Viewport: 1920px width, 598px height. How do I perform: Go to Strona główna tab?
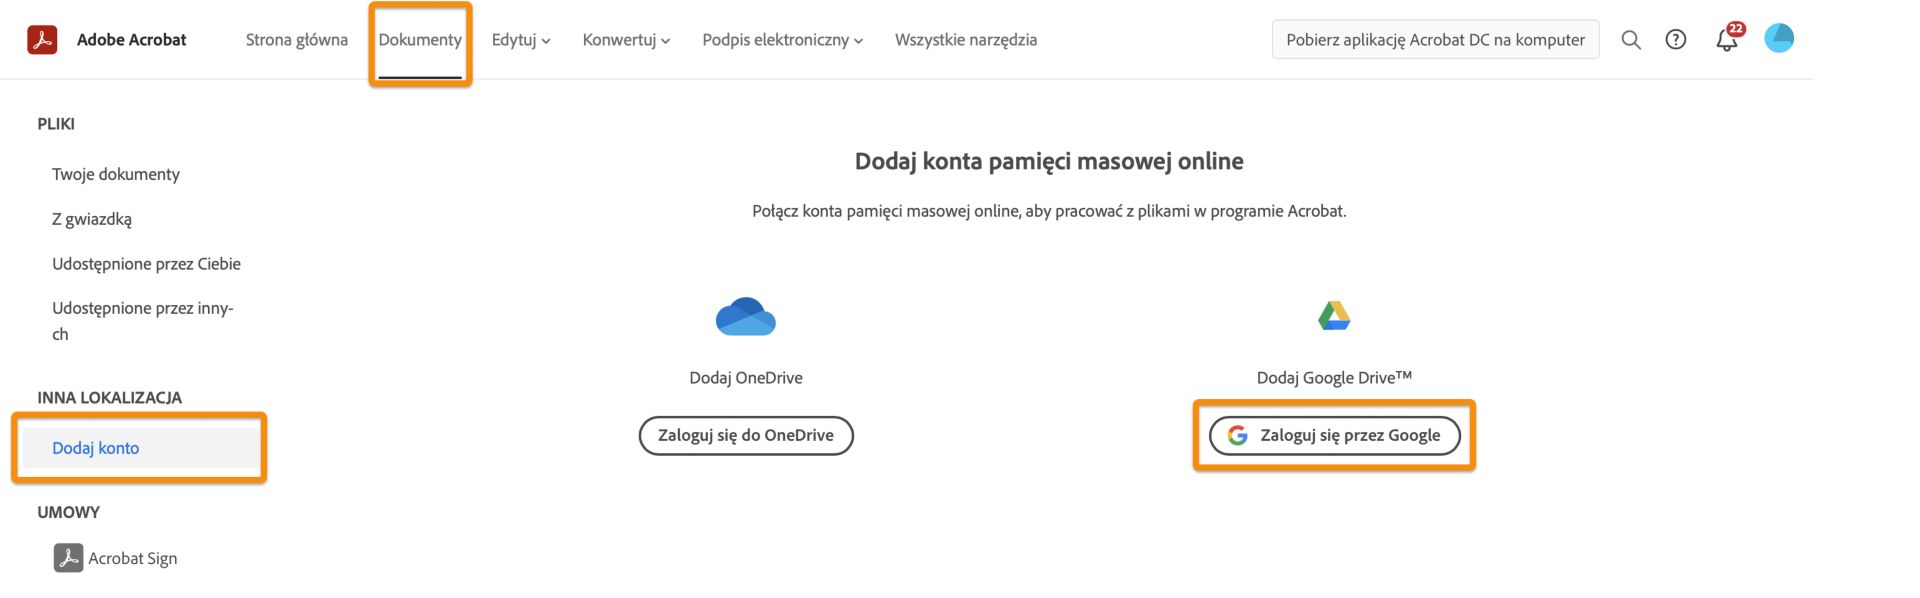[x=297, y=40]
